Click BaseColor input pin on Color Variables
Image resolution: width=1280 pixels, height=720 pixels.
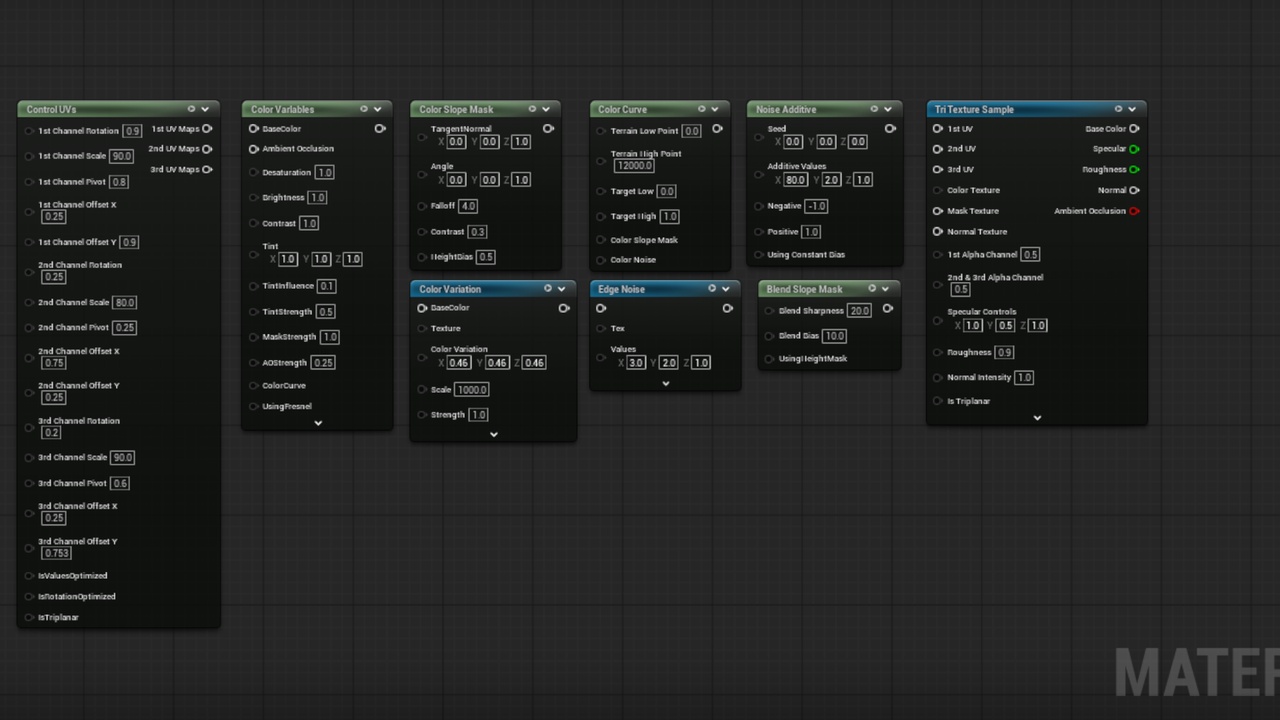coord(254,129)
